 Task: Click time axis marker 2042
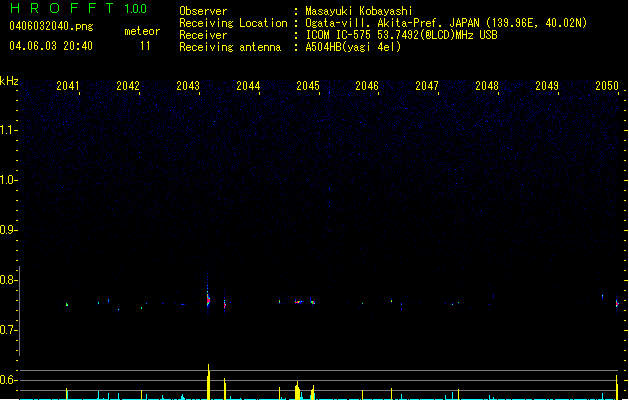coord(128,86)
